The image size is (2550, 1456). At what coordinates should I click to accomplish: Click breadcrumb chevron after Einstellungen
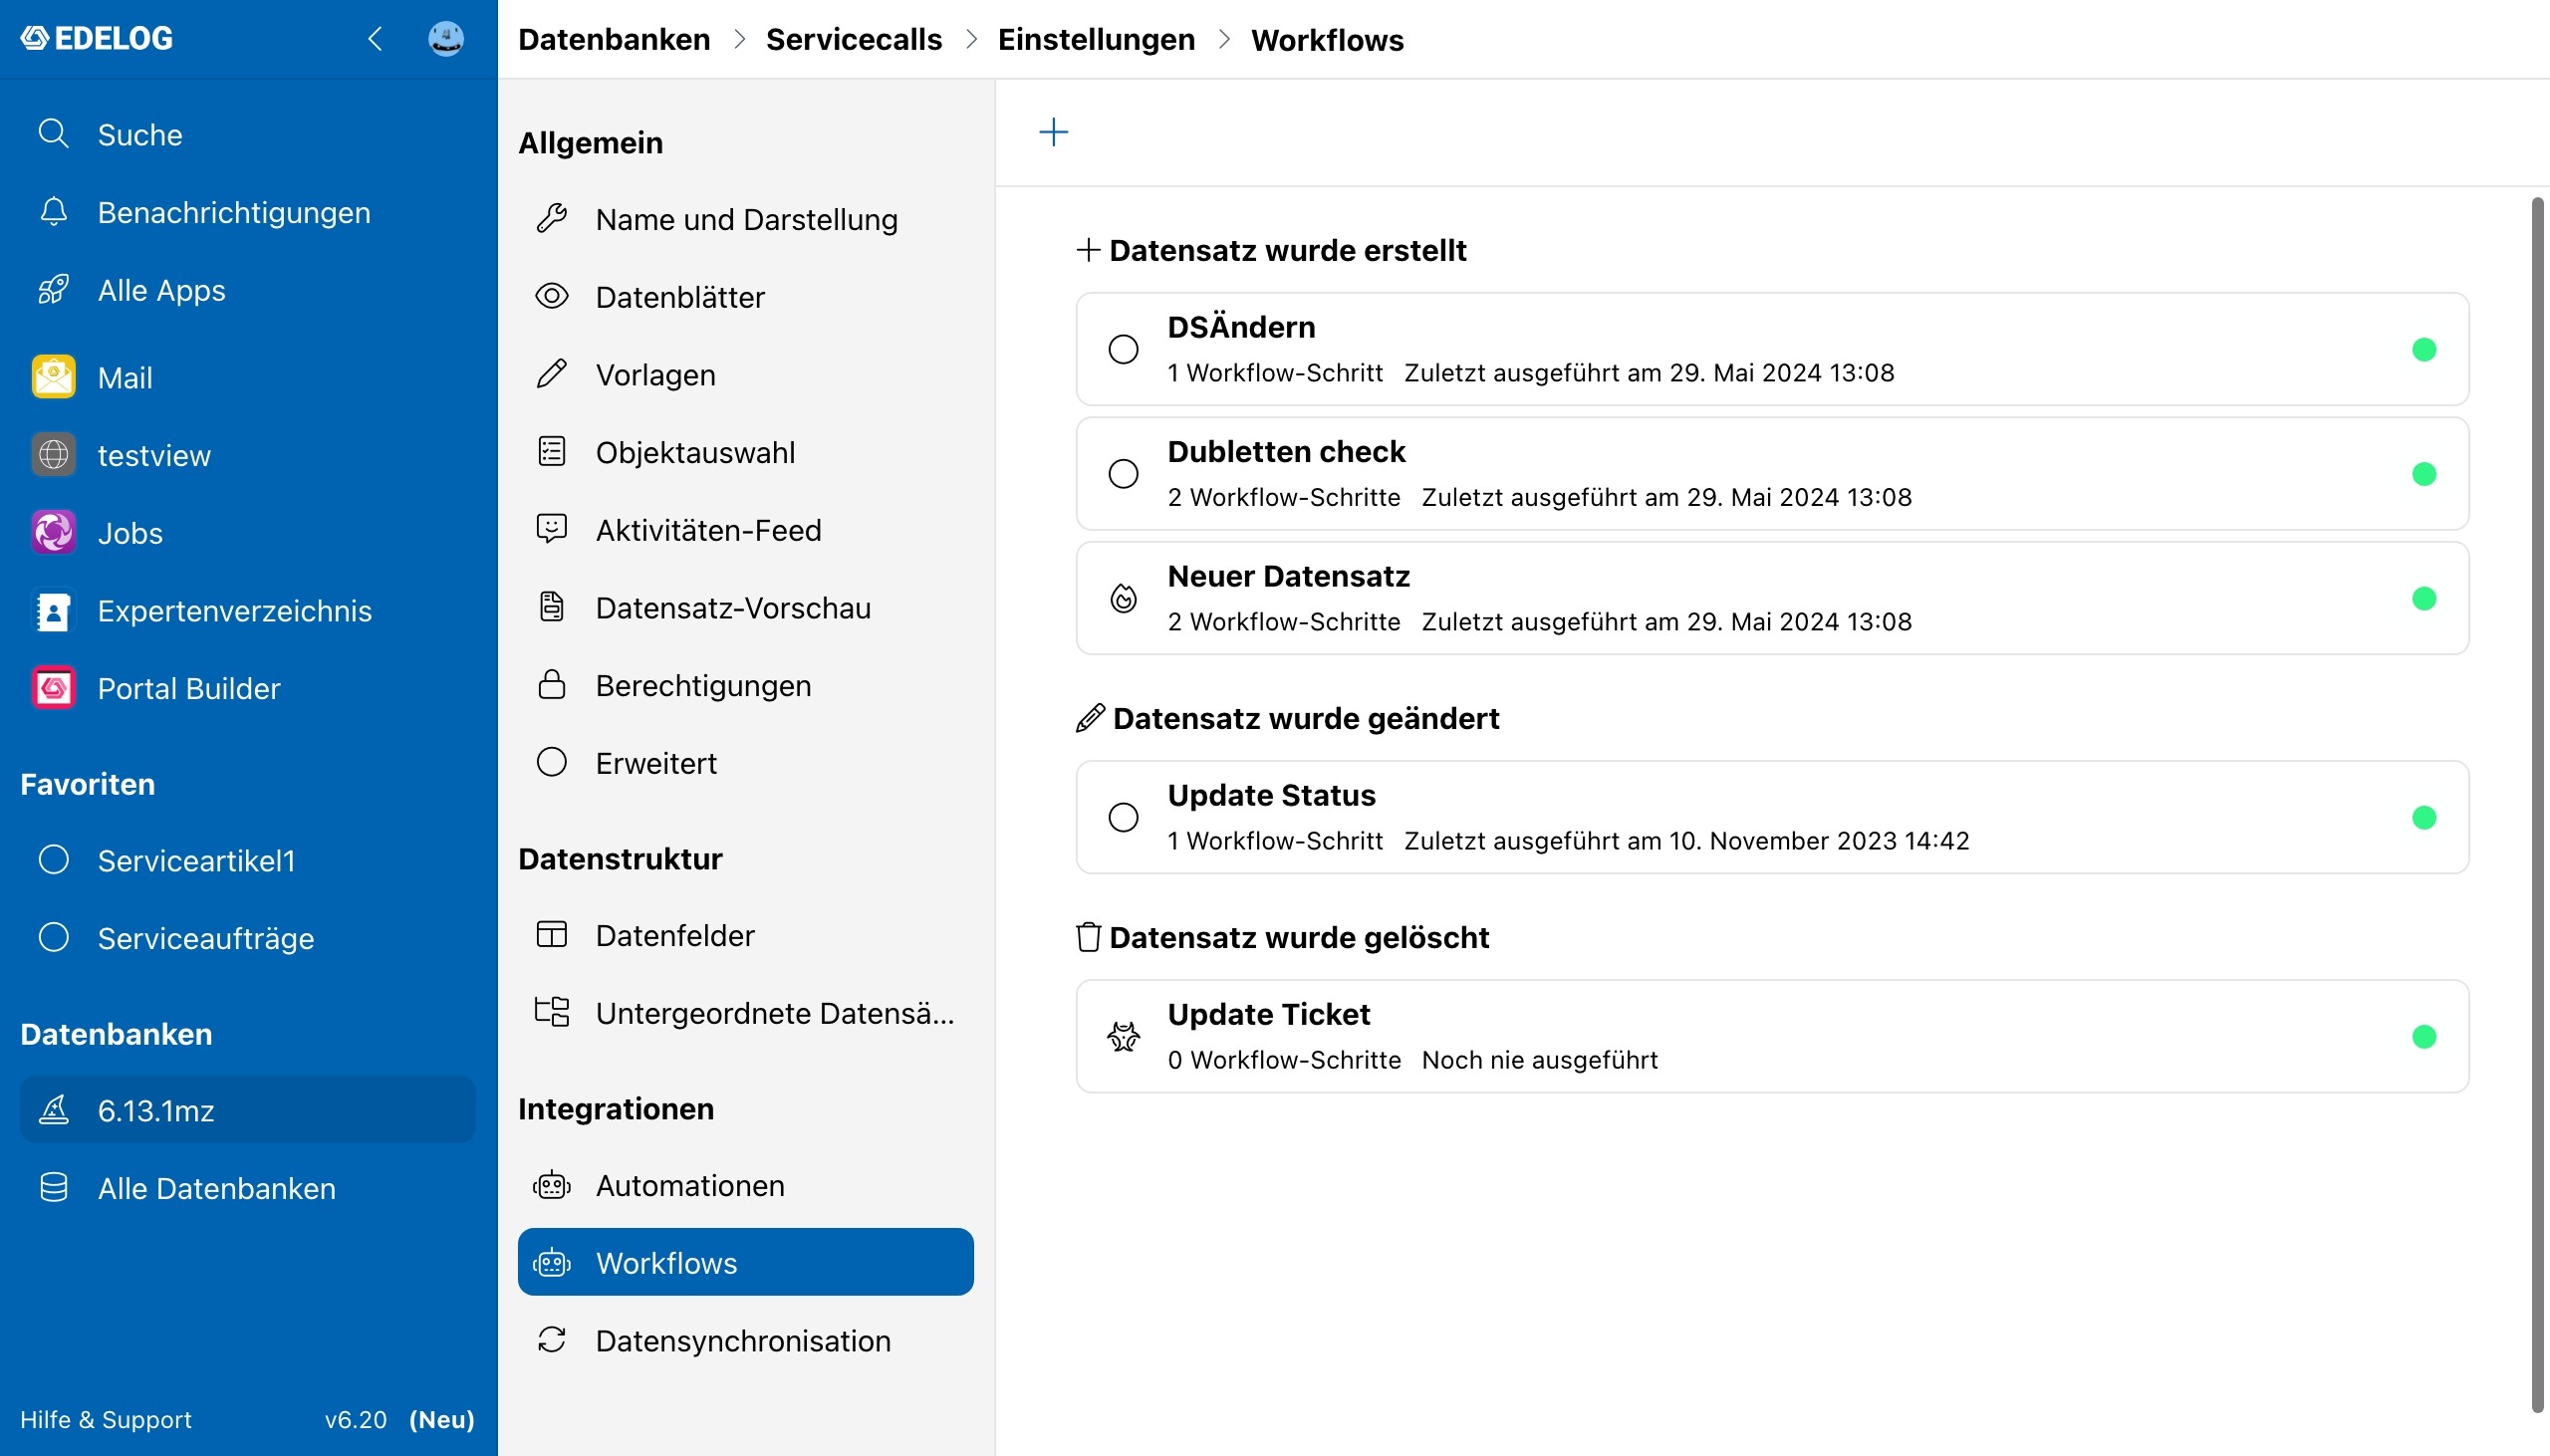(1223, 39)
